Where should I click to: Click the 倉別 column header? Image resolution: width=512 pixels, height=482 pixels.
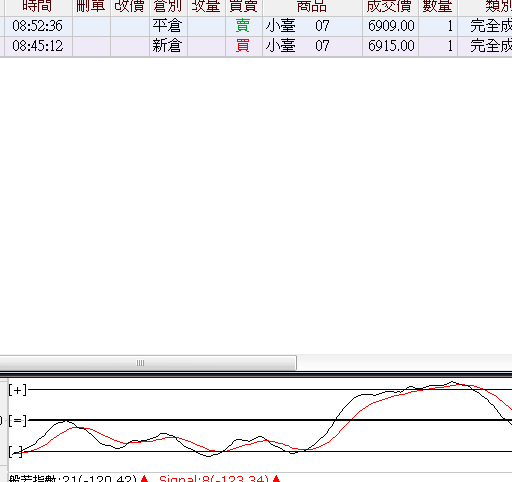pos(168,7)
